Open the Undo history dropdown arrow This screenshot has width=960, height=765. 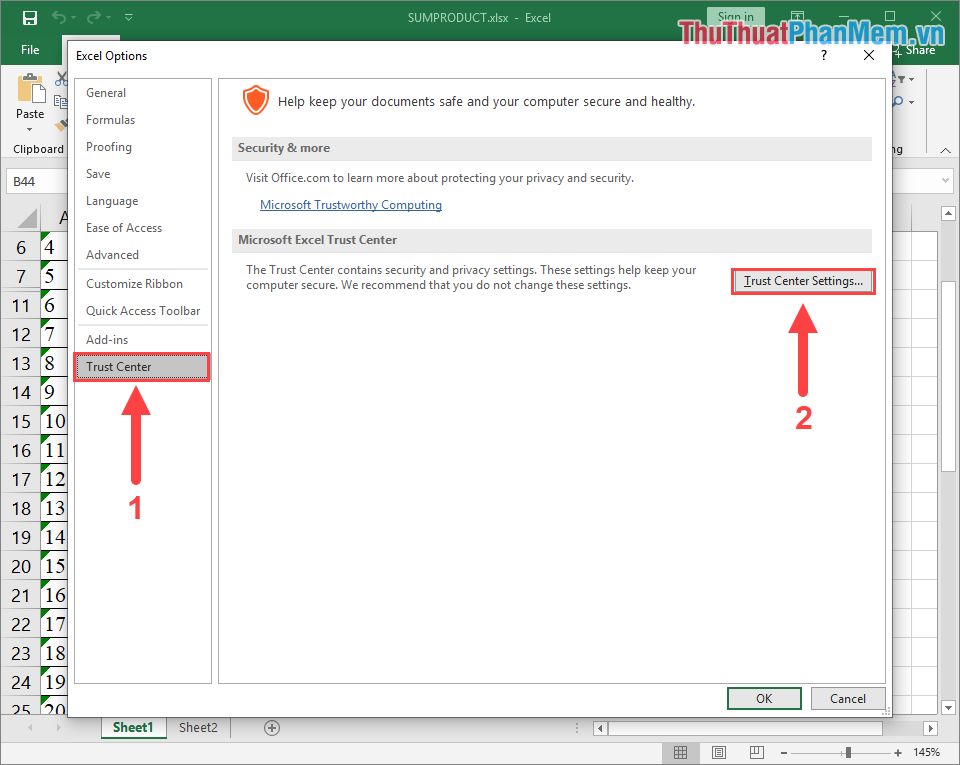tap(74, 17)
